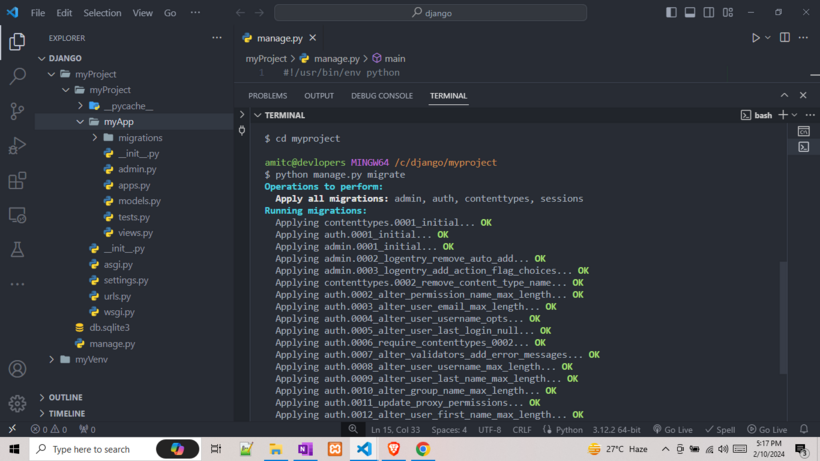Click the Run Python File play button
Image resolution: width=820 pixels, height=461 pixels.
(755, 38)
